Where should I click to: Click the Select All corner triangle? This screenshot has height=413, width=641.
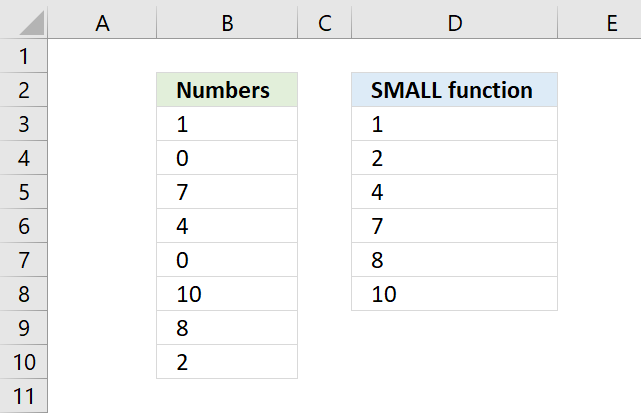click(32, 23)
